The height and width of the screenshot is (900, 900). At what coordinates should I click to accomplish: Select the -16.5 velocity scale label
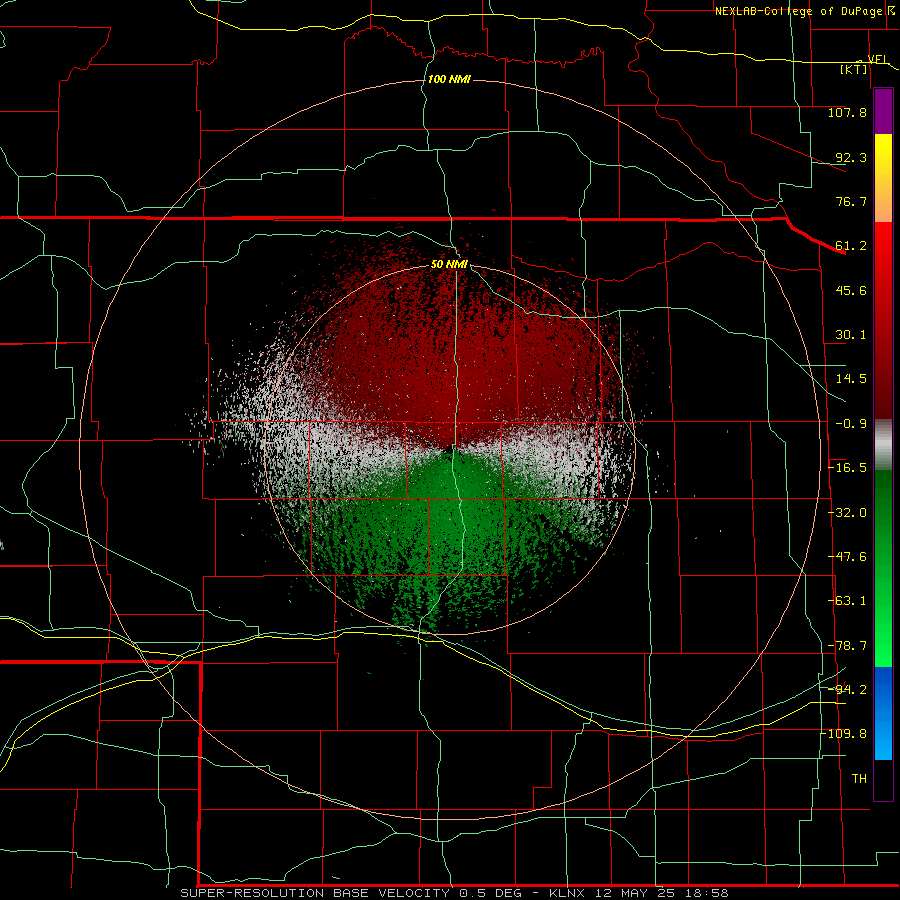pyautogui.click(x=847, y=468)
